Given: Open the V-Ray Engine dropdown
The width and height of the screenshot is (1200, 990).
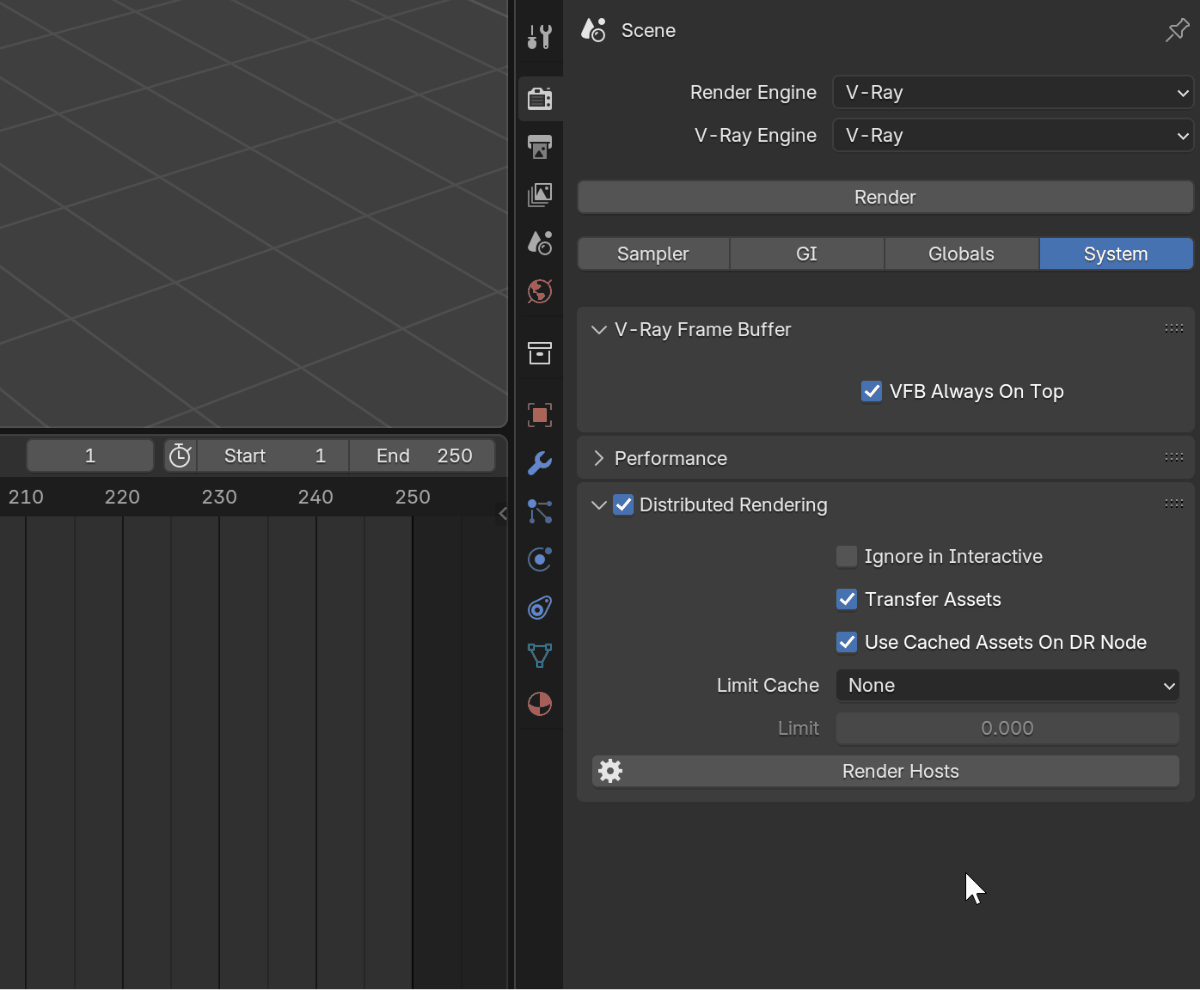Looking at the screenshot, I should click(x=1013, y=135).
